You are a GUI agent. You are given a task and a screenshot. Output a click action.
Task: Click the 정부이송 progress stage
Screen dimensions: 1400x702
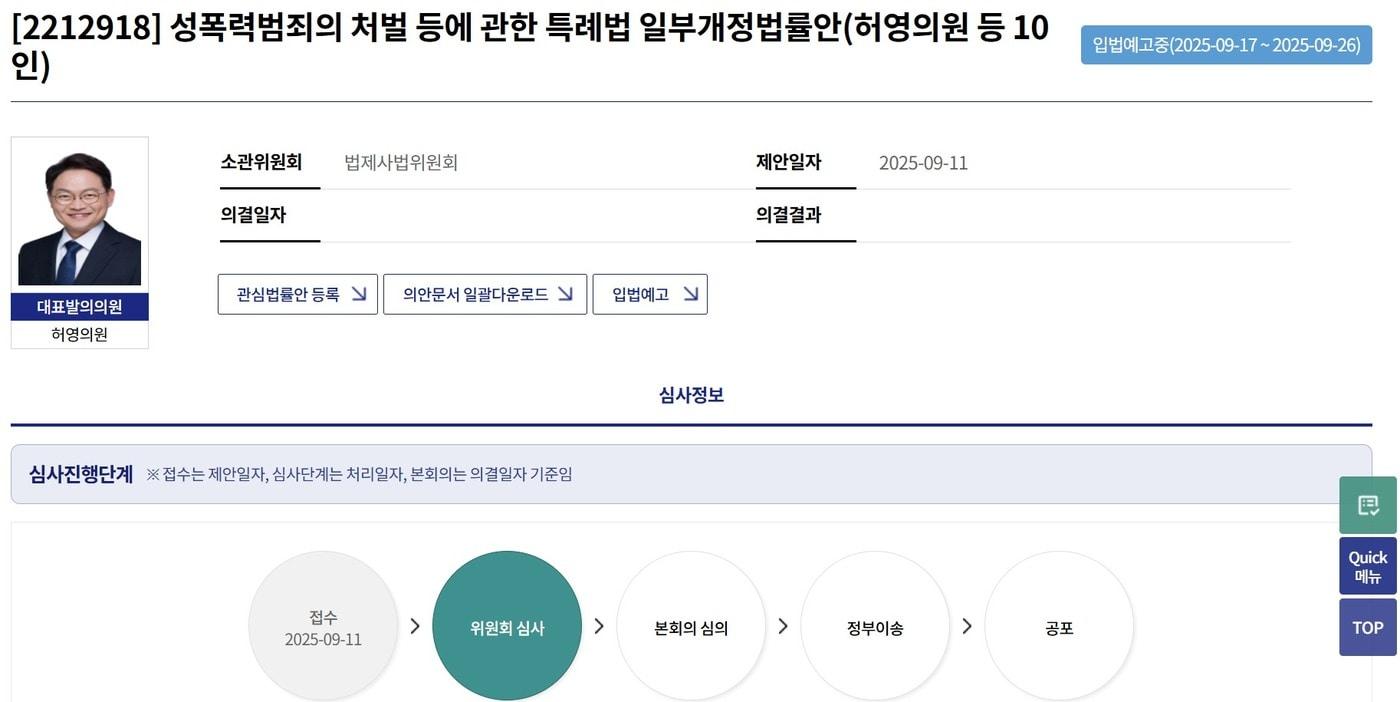874,626
